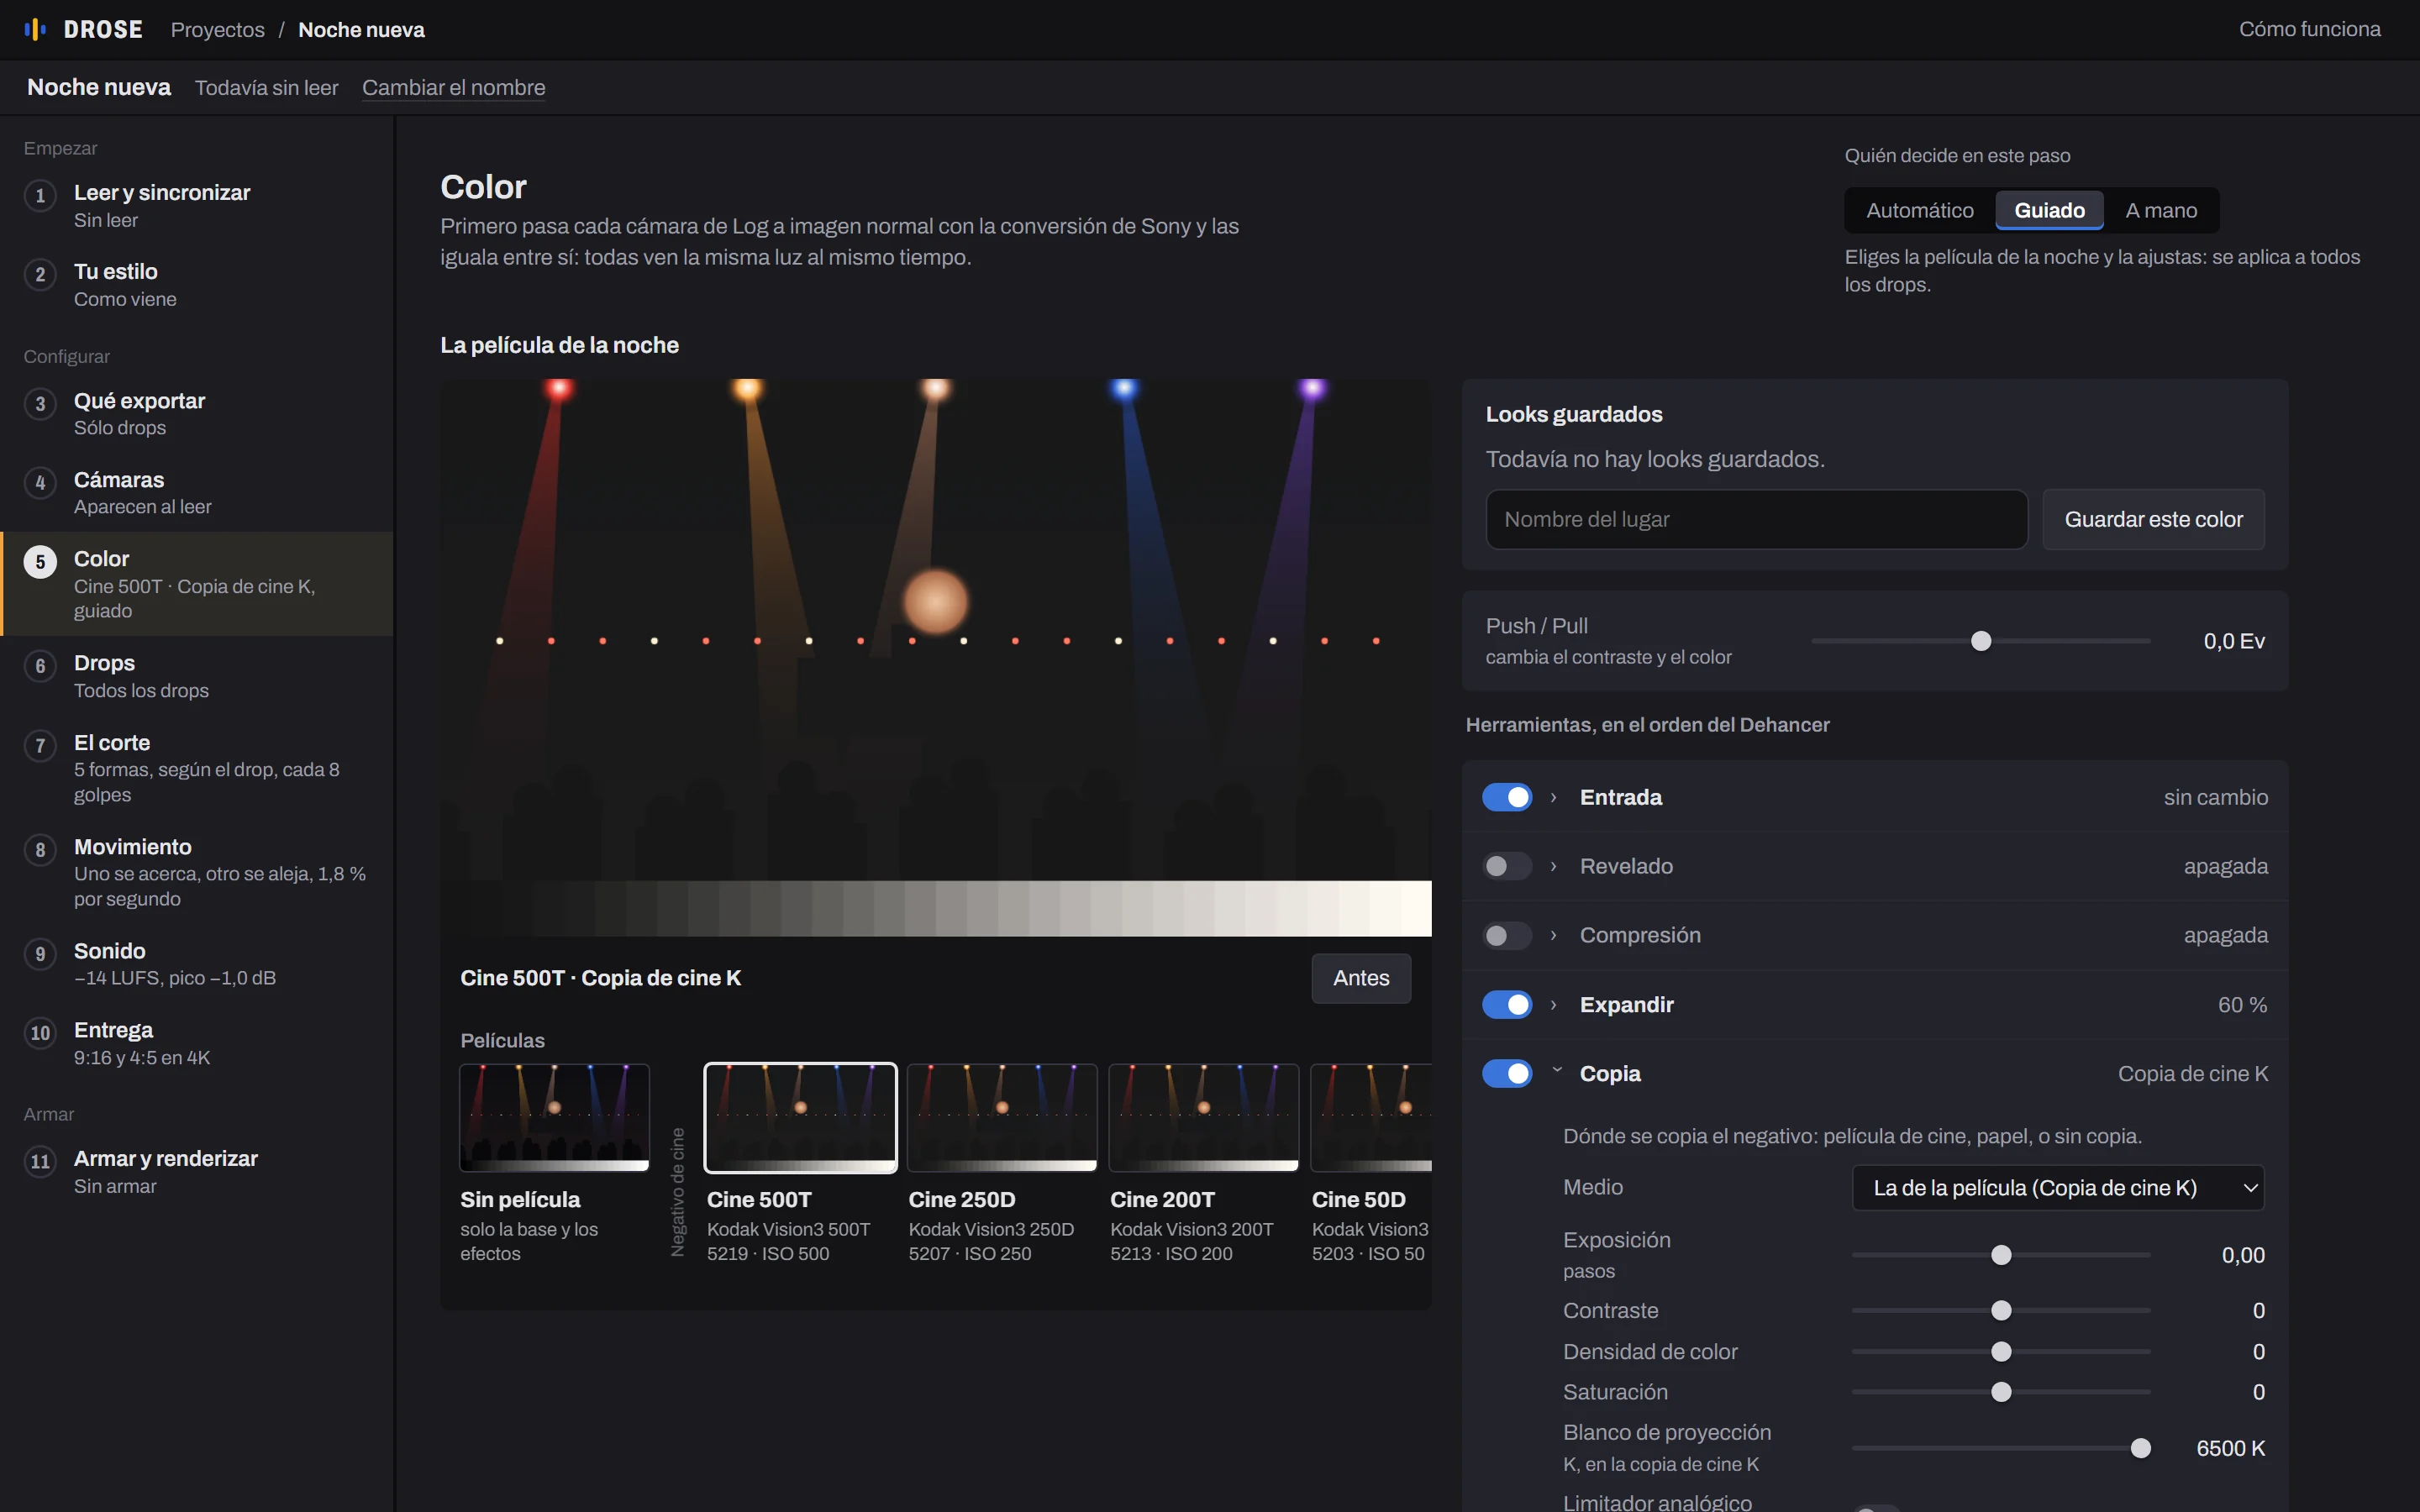Click the Antes button

click(1361, 978)
